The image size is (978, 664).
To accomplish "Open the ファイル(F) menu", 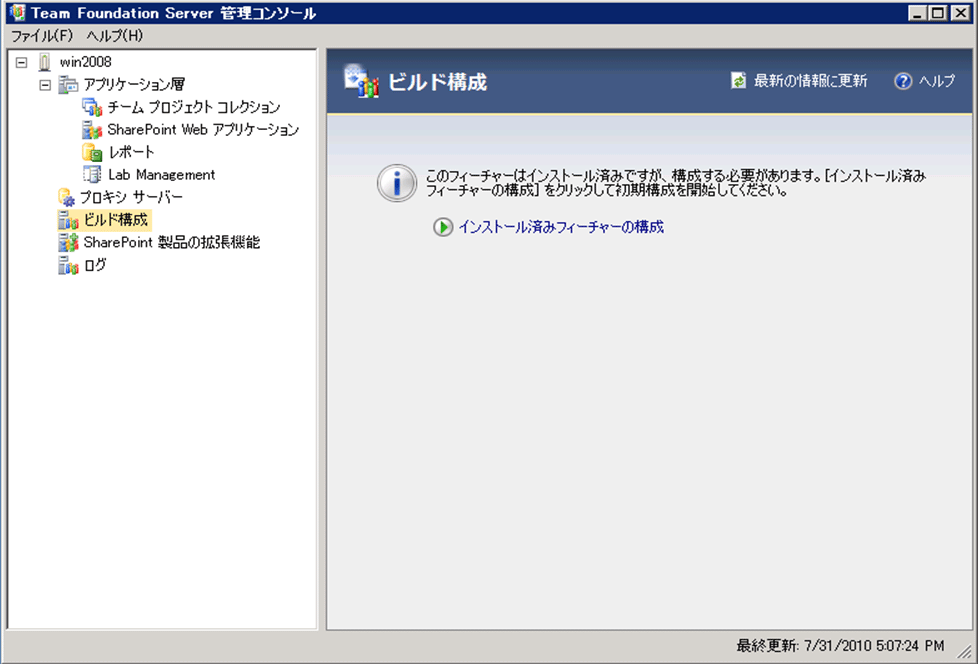I will [x=42, y=36].
